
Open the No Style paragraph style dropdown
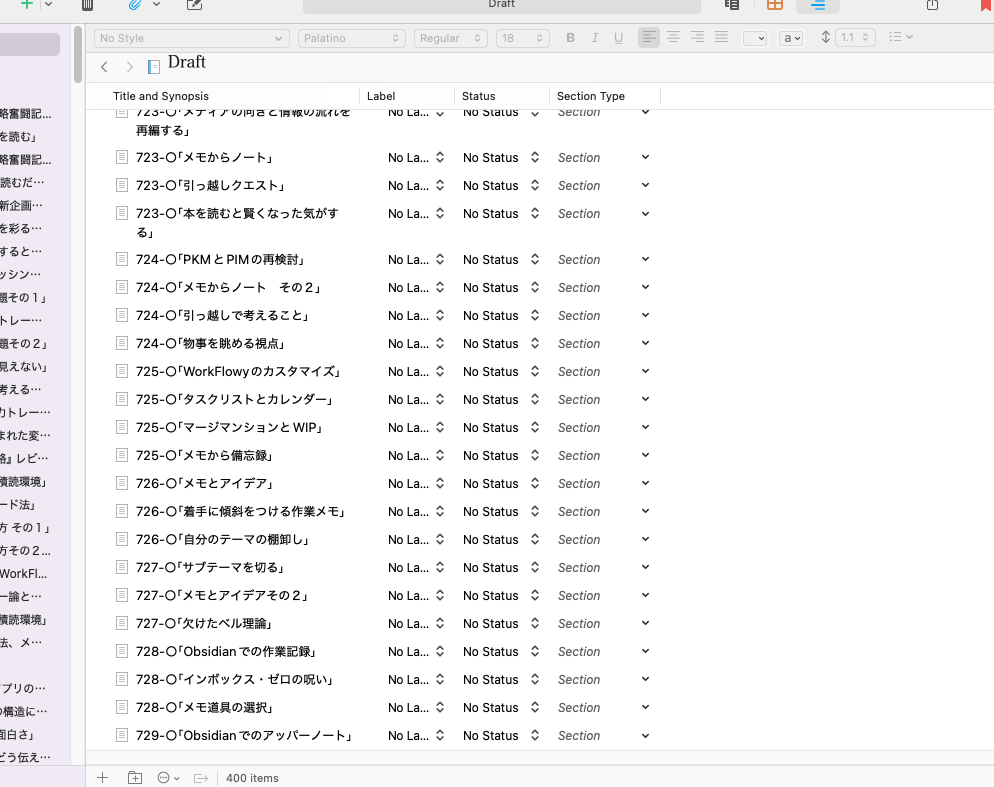click(x=191, y=38)
